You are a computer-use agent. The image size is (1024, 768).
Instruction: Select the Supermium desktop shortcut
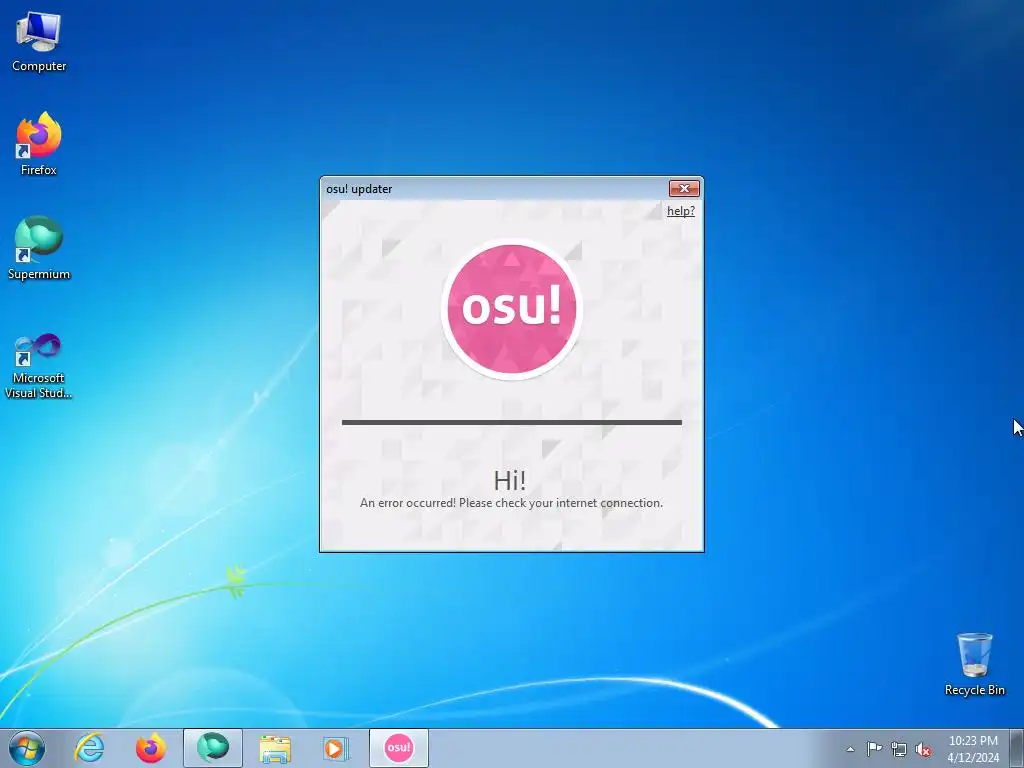pyautogui.click(x=39, y=248)
